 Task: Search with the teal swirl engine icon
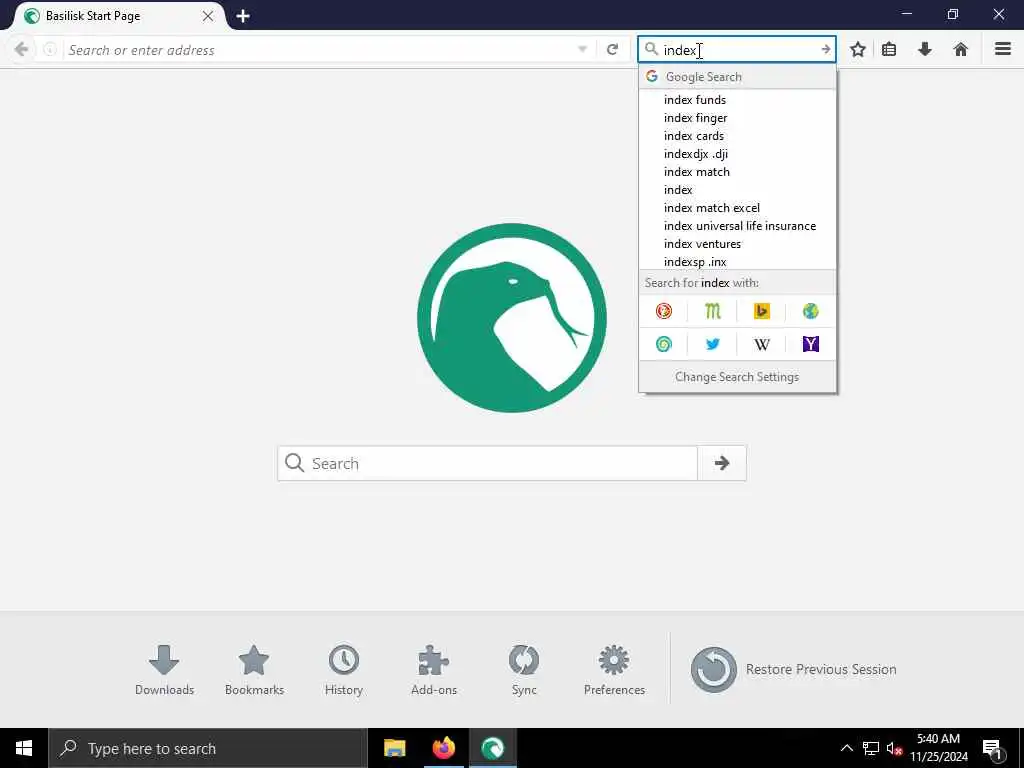click(x=664, y=344)
